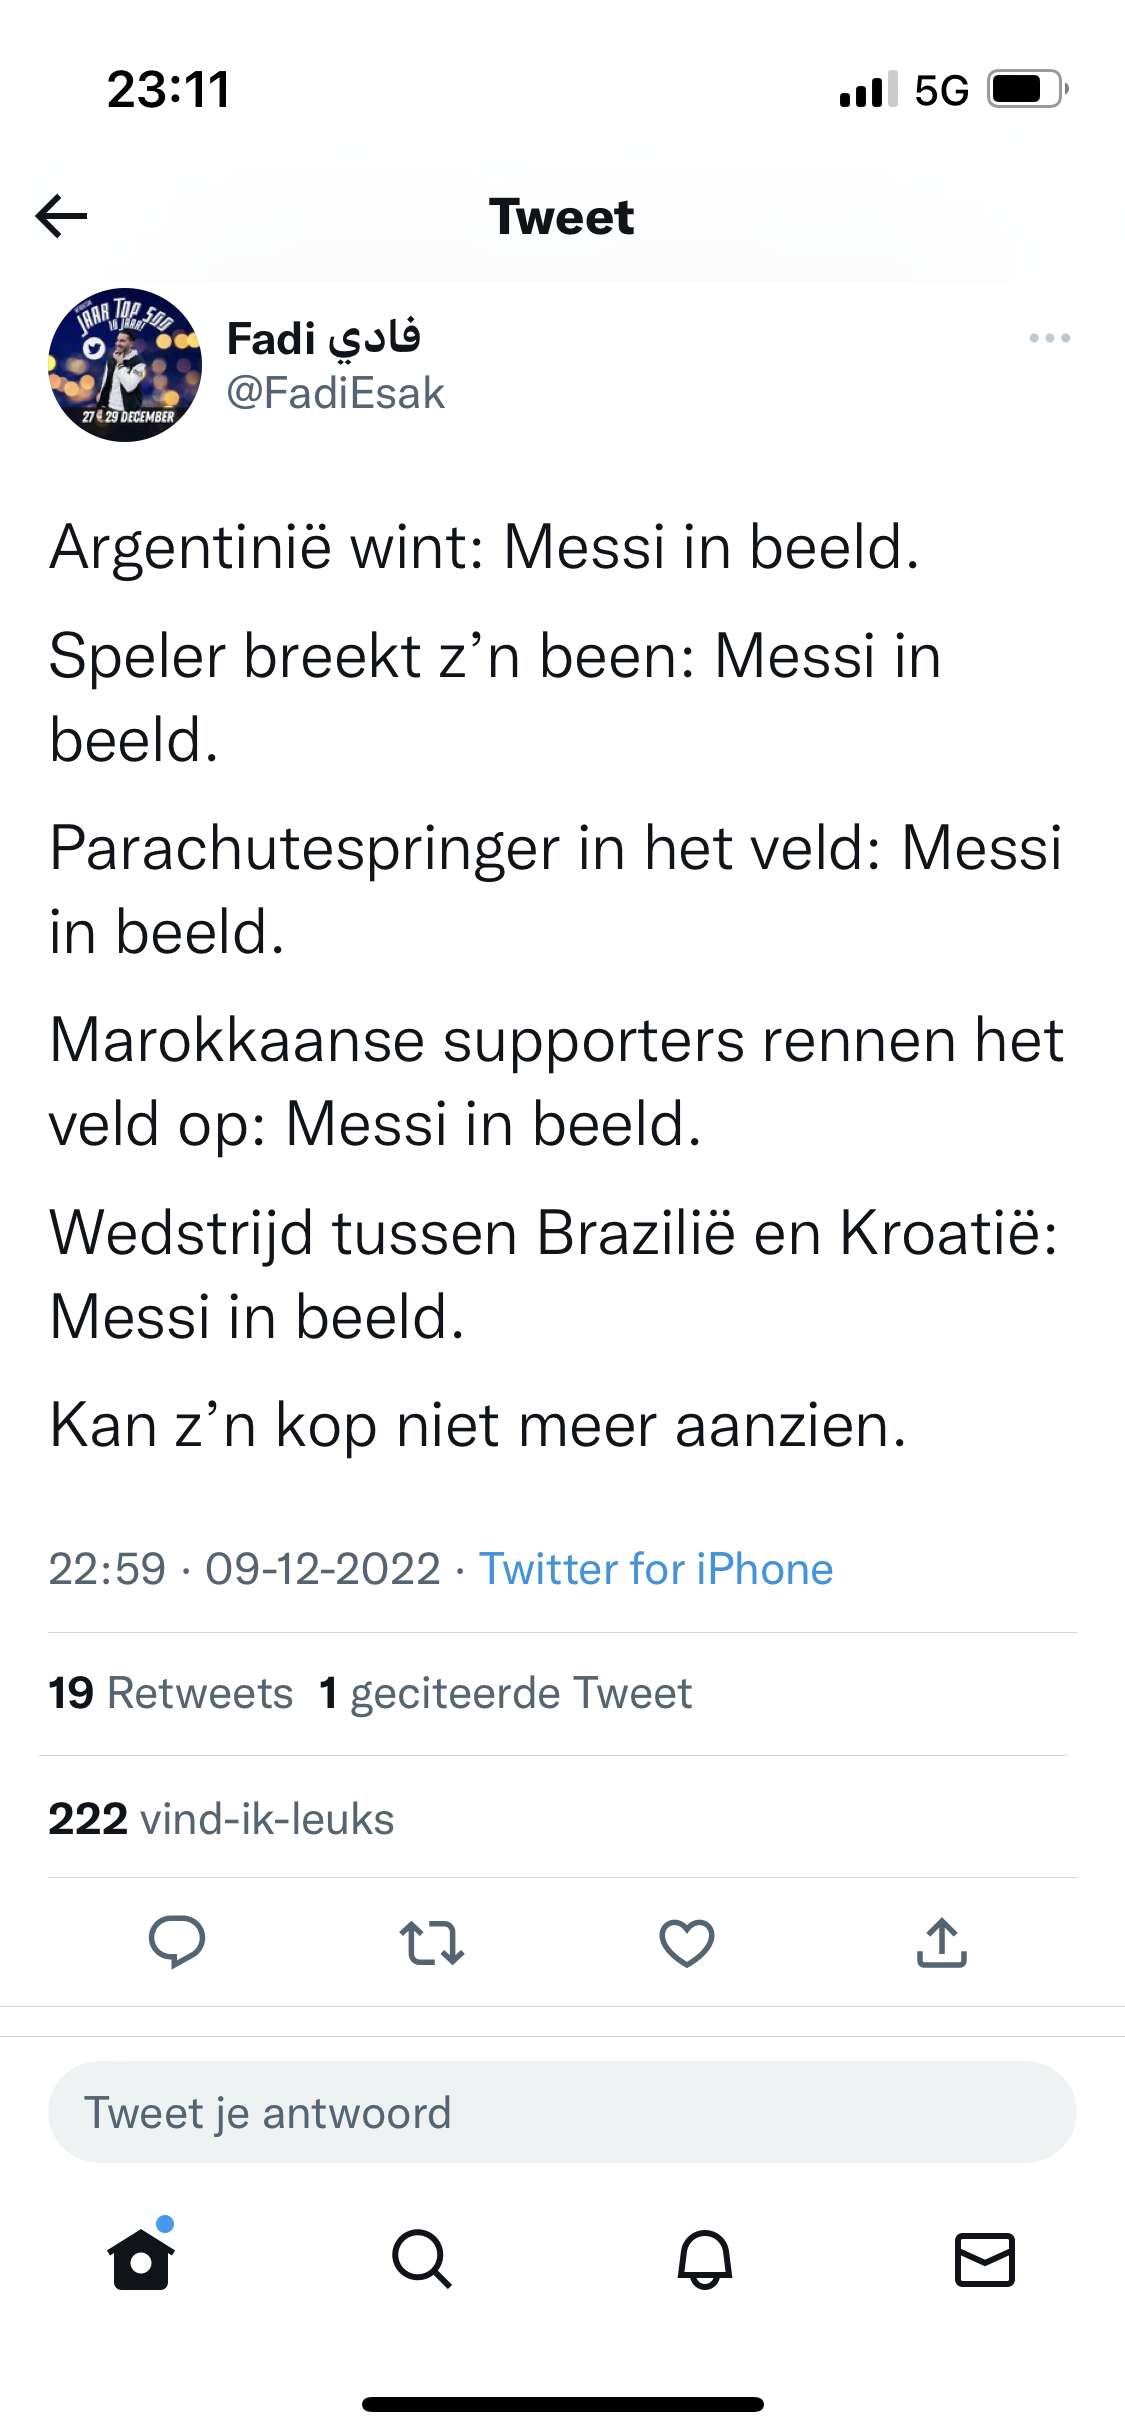Go to the Home tab
This screenshot has width=1125, height=2436.
click(x=141, y=2258)
